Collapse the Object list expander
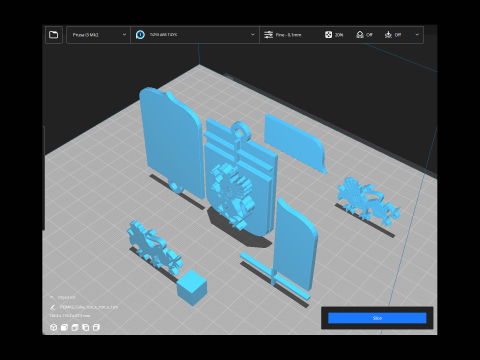480x360 pixels. pyautogui.click(x=52, y=297)
